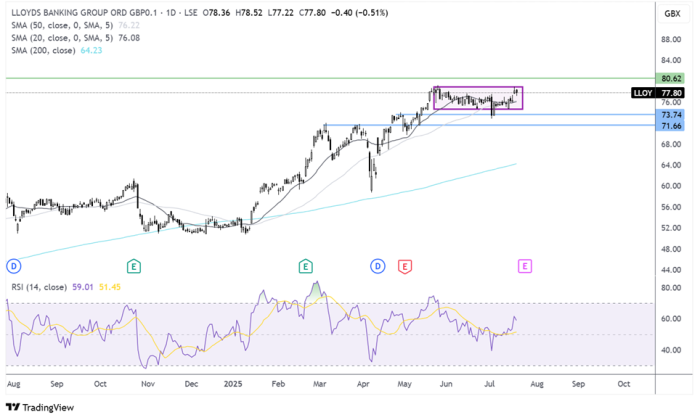This screenshot has height=420, width=700.
Task: Select the 80.62 green price level label
Action: (671, 78)
